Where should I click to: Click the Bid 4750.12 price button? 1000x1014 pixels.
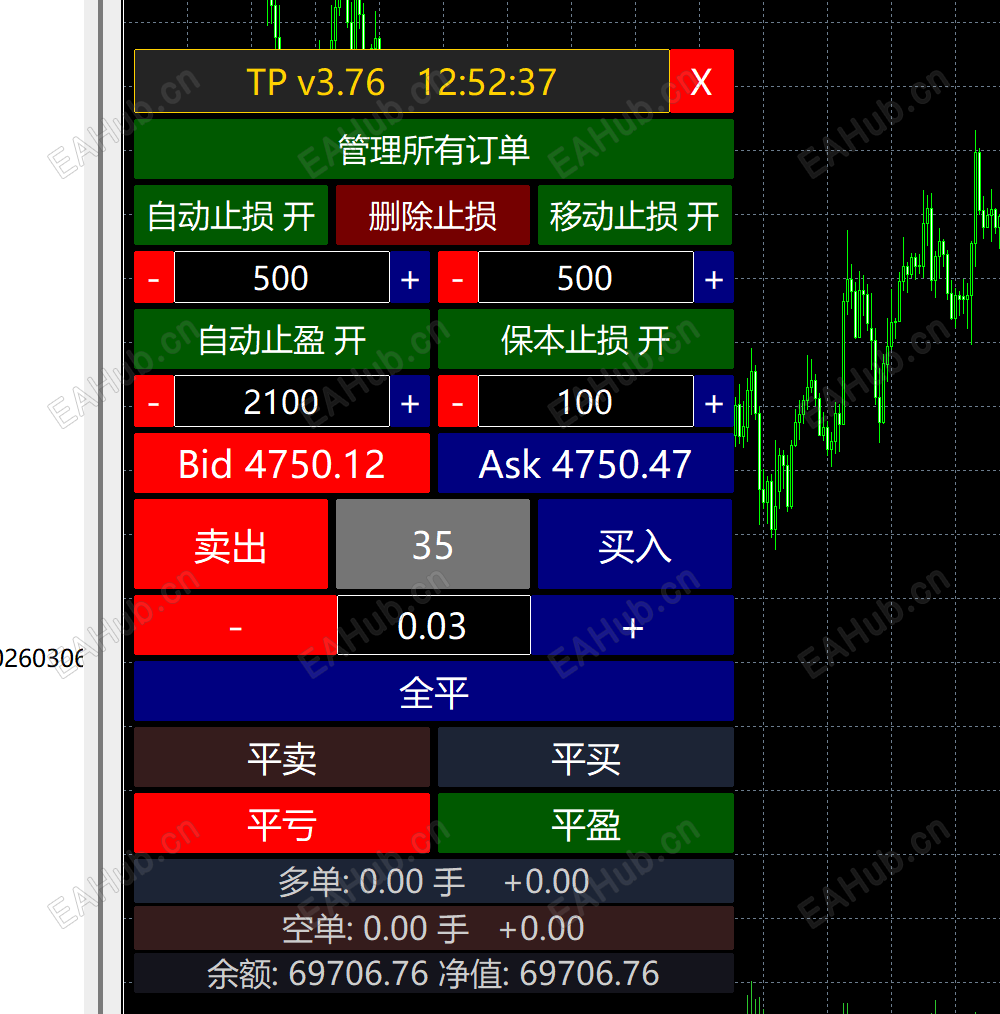click(281, 463)
